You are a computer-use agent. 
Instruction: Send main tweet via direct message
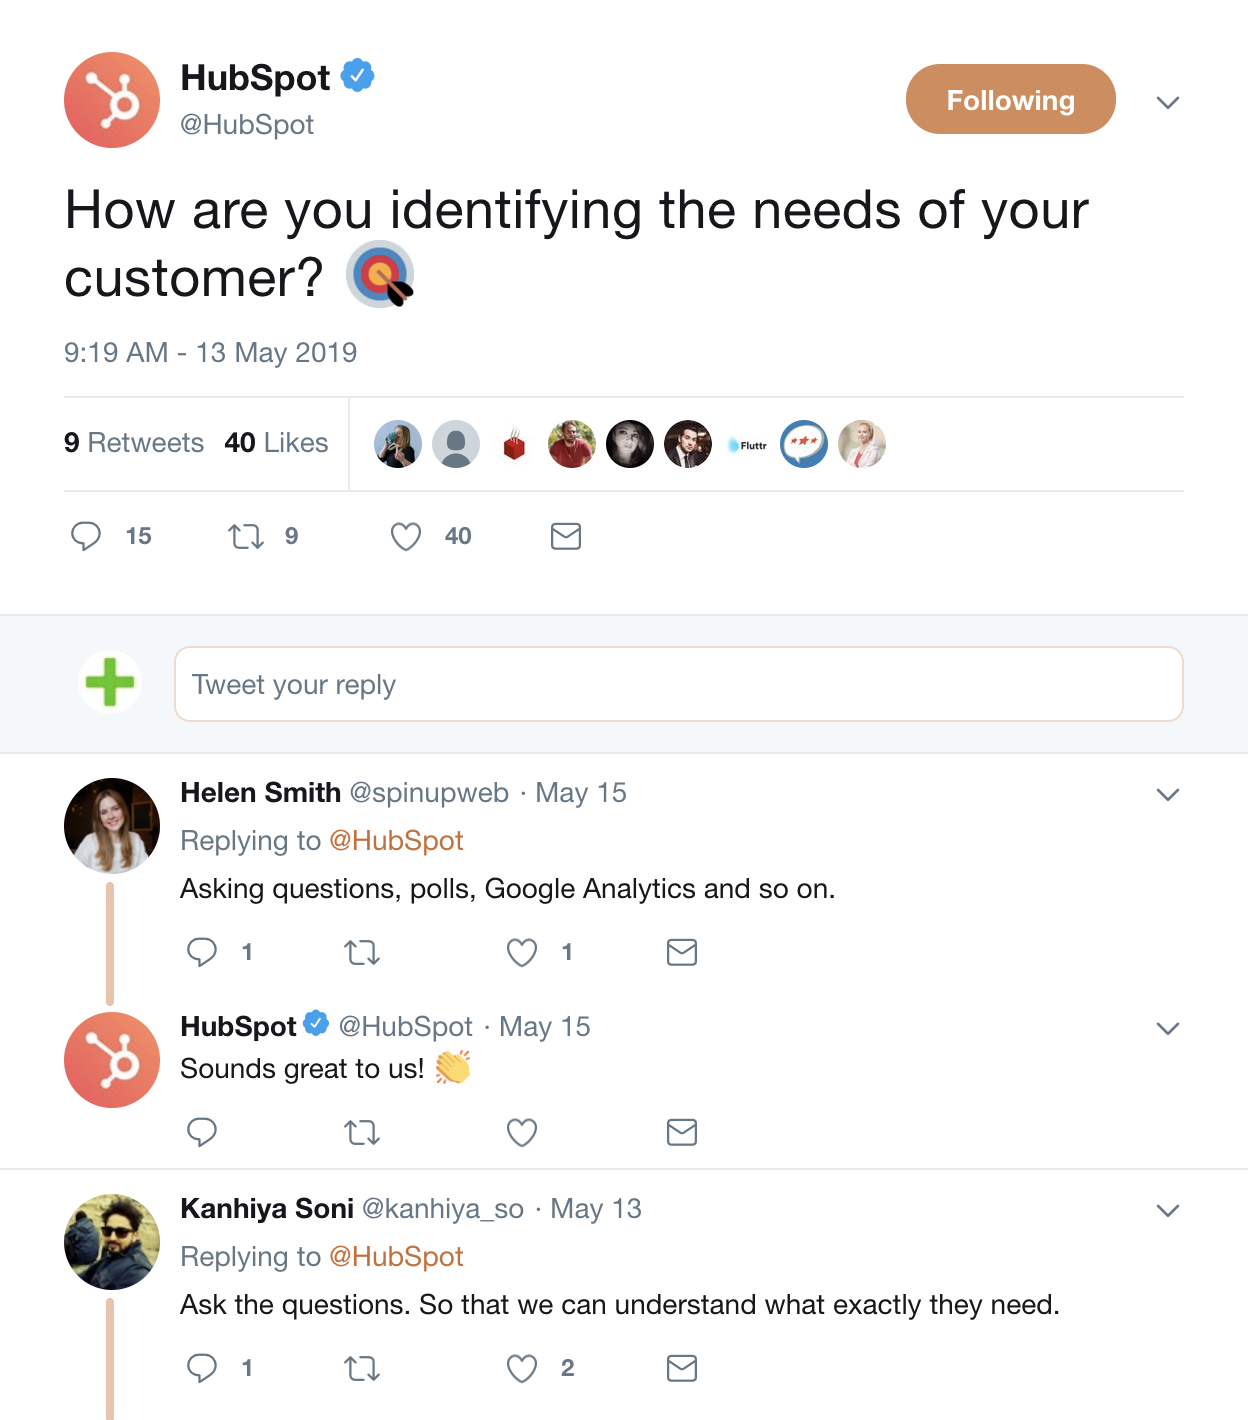point(566,537)
